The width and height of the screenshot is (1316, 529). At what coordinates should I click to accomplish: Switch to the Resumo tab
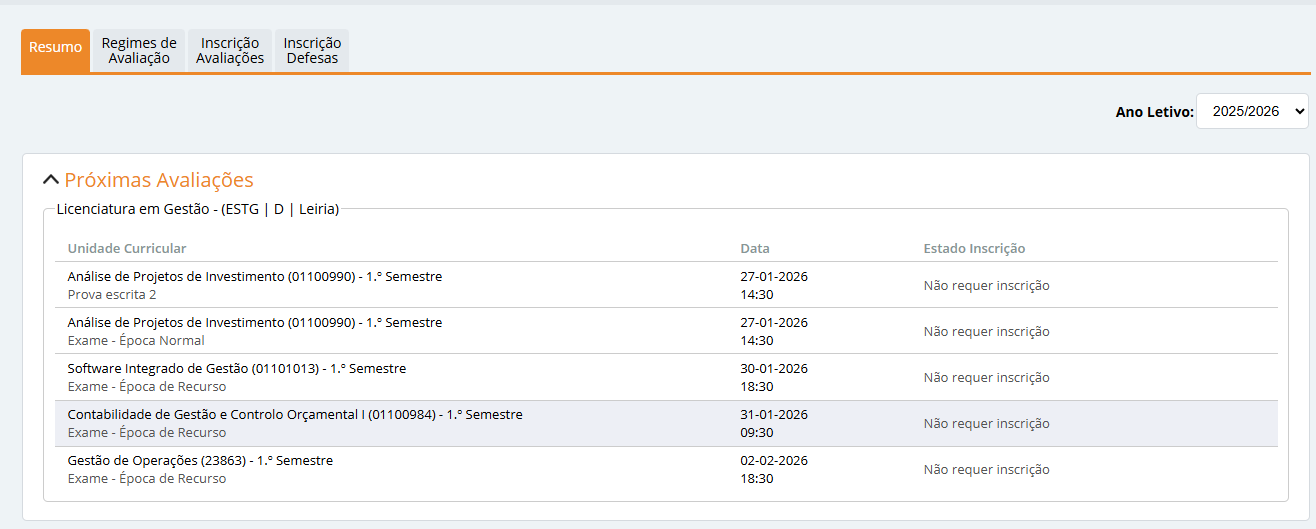click(55, 48)
